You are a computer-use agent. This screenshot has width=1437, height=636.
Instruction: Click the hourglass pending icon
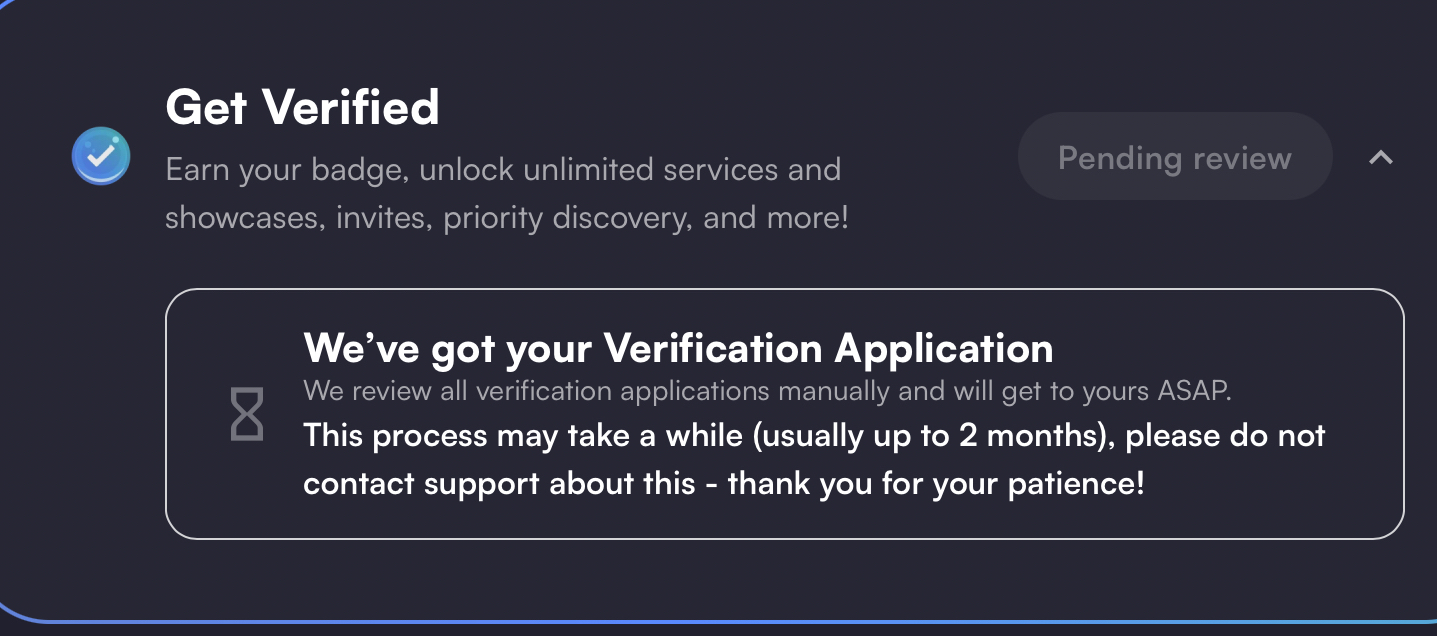(x=247, y=414)
